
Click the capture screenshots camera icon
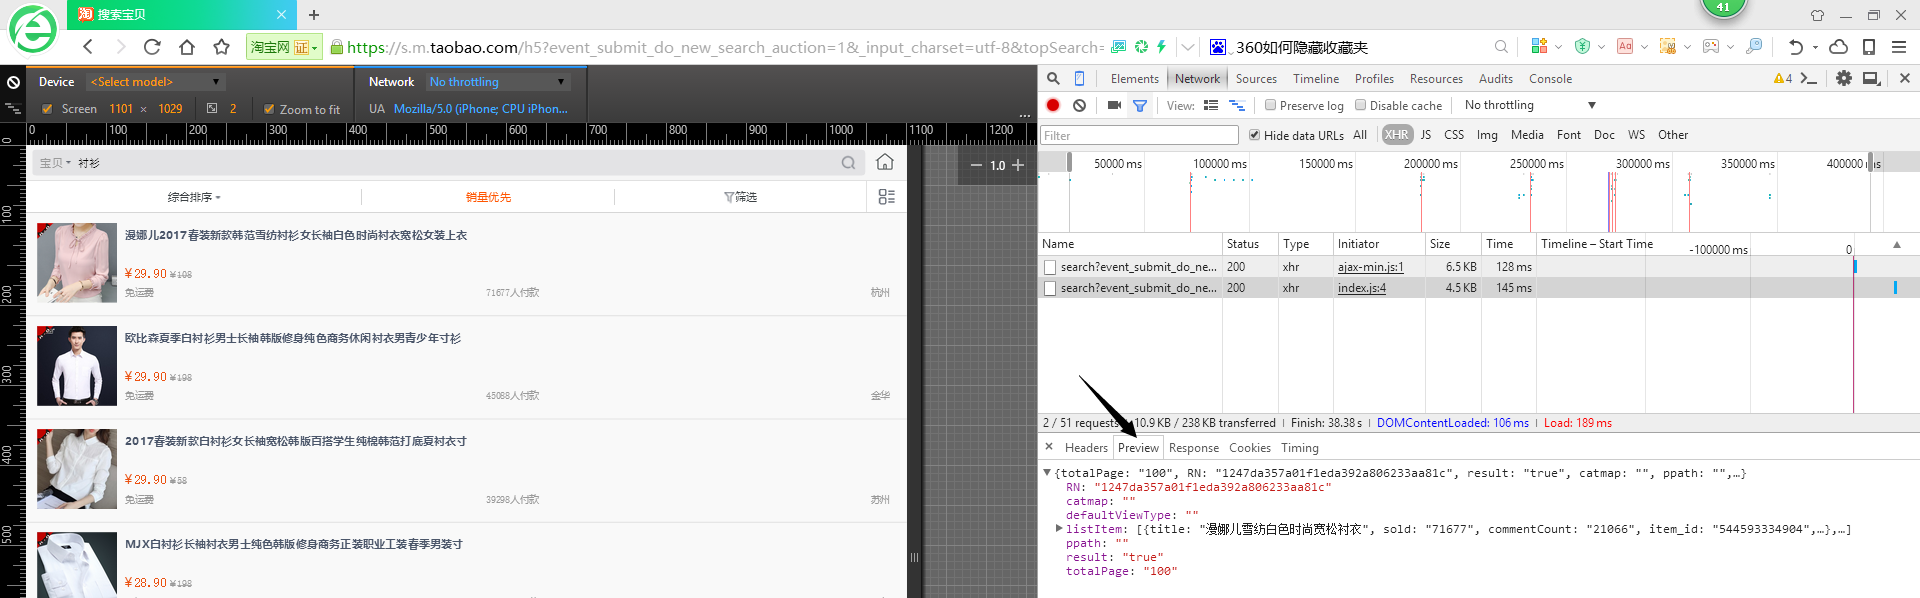click(1113, 105)
